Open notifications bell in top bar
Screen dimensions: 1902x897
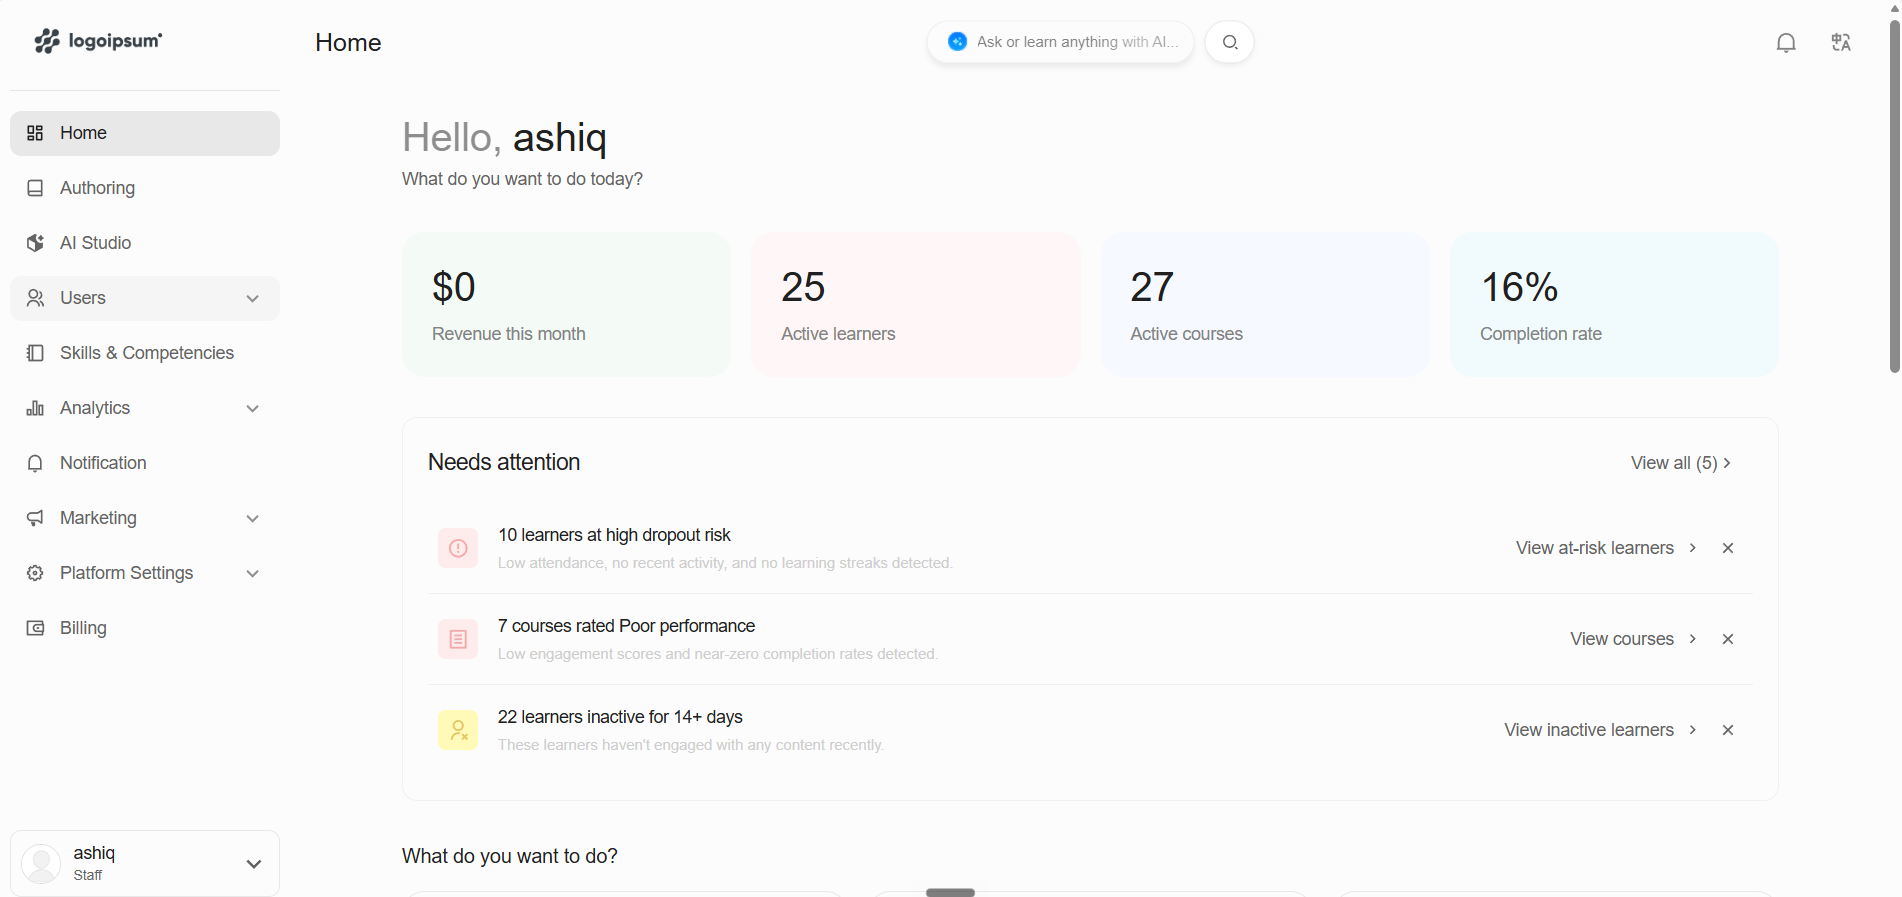click(1786, 42)
